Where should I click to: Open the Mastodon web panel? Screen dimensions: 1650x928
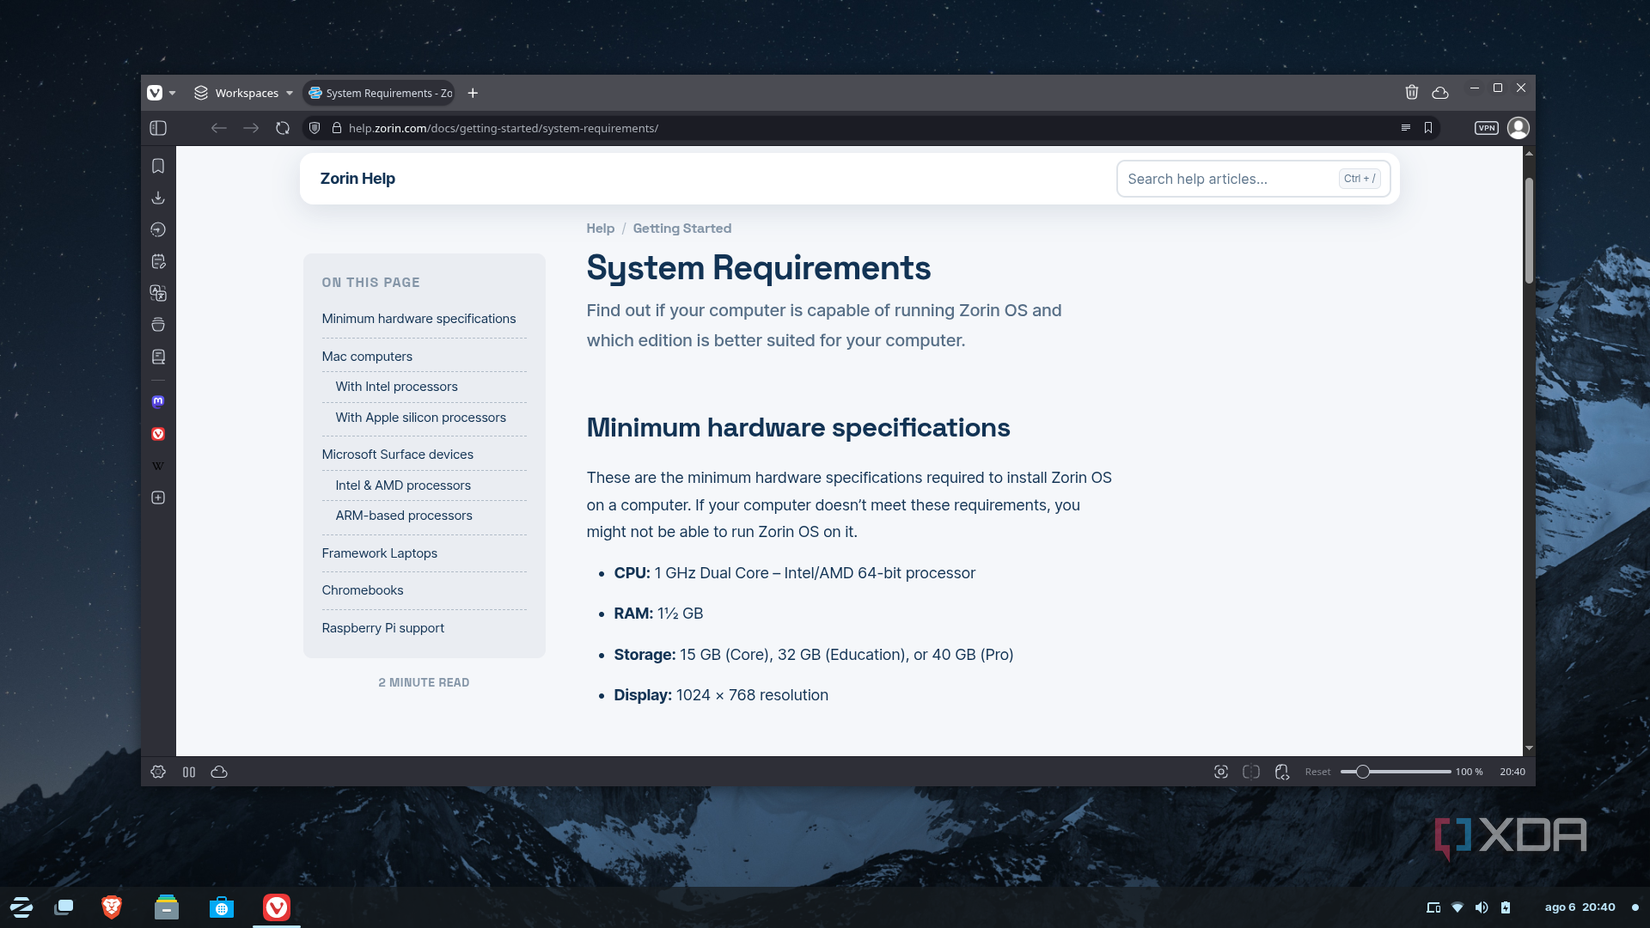(x=158, y=401)
